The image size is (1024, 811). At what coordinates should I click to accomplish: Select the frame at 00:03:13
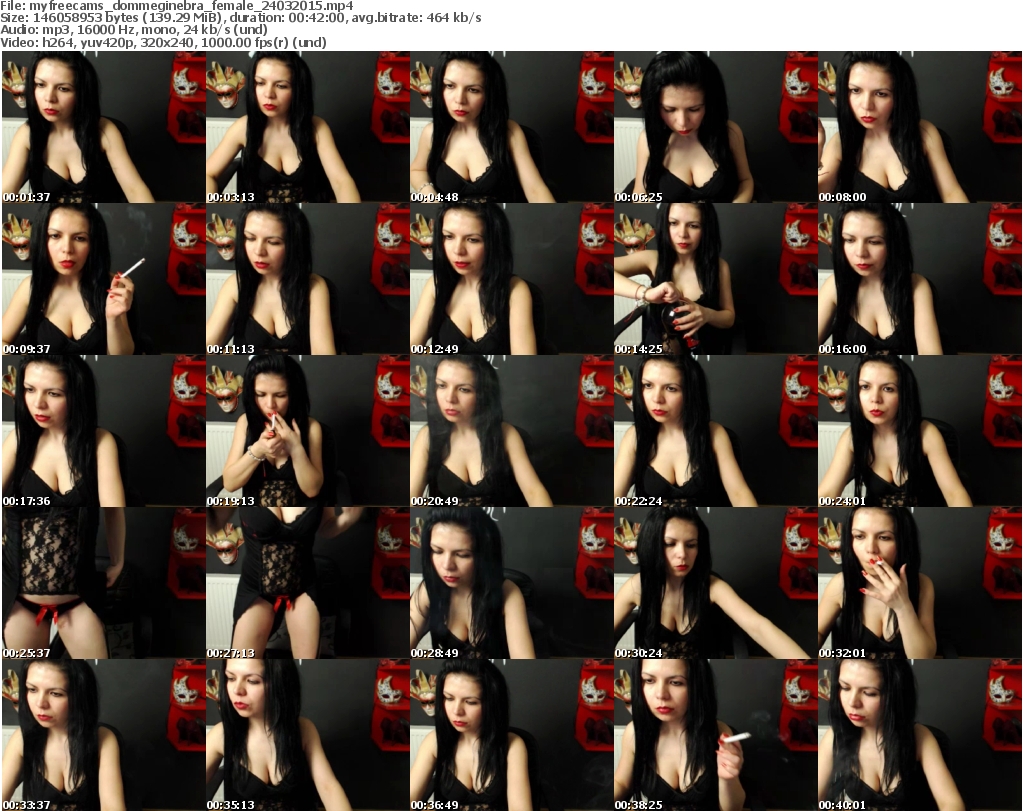308,127
